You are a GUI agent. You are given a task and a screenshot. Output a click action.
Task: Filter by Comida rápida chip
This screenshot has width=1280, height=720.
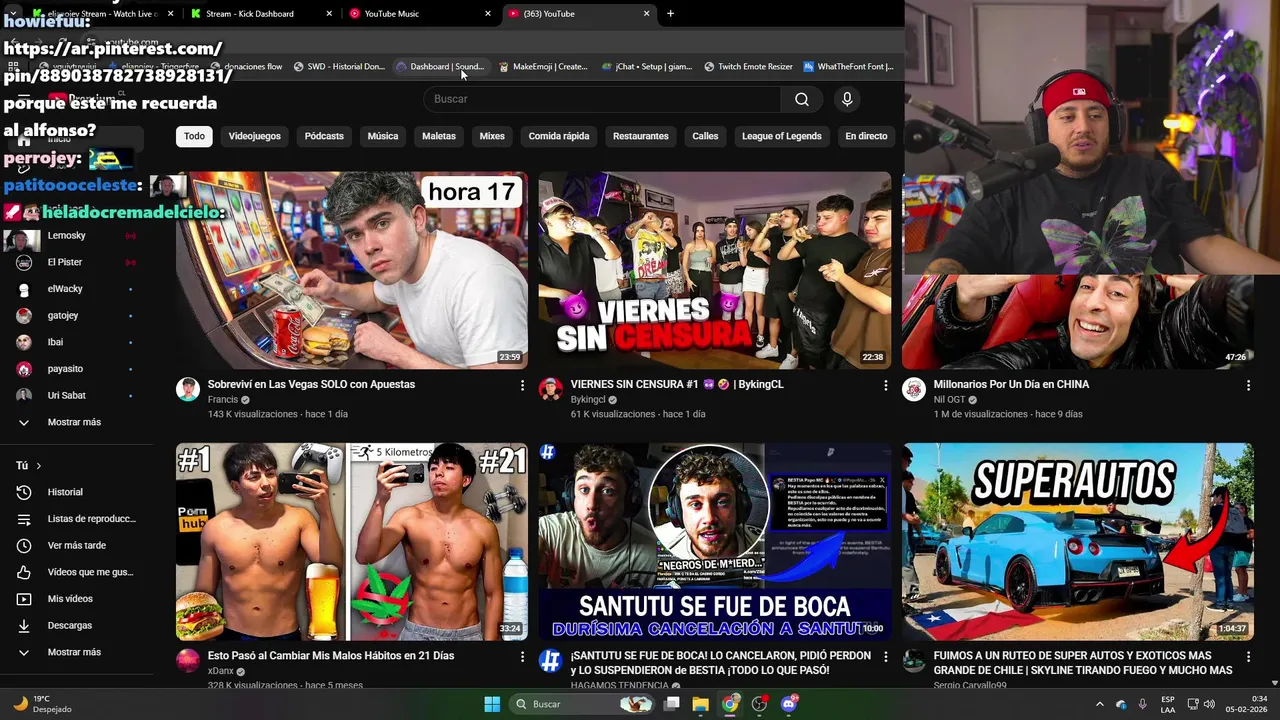(x=559, y=136)
